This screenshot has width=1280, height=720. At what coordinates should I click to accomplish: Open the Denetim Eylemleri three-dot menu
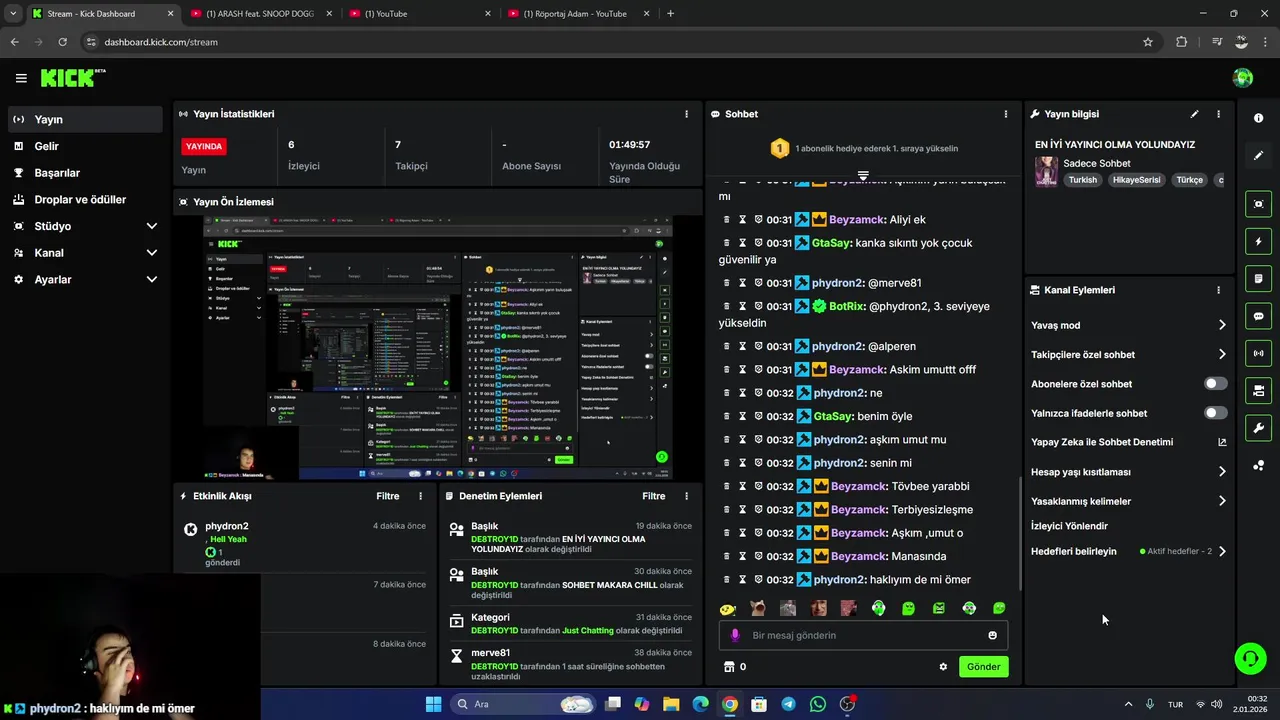click(686, 496)
